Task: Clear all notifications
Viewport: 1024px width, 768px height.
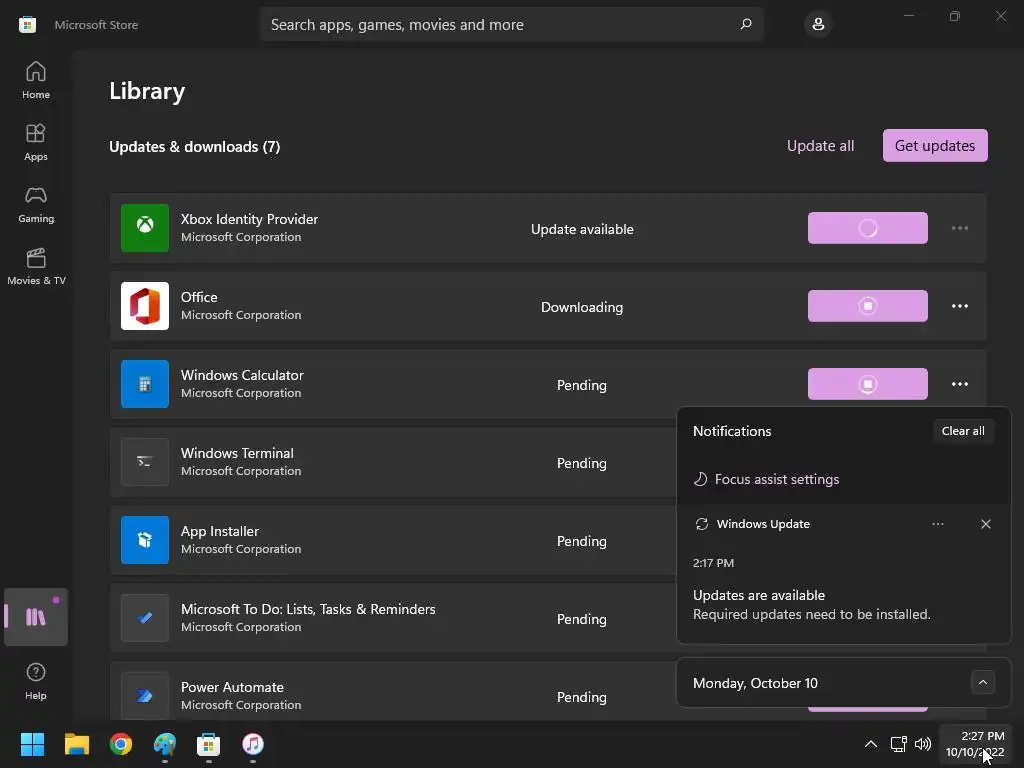Action: [x=963, y=431]
